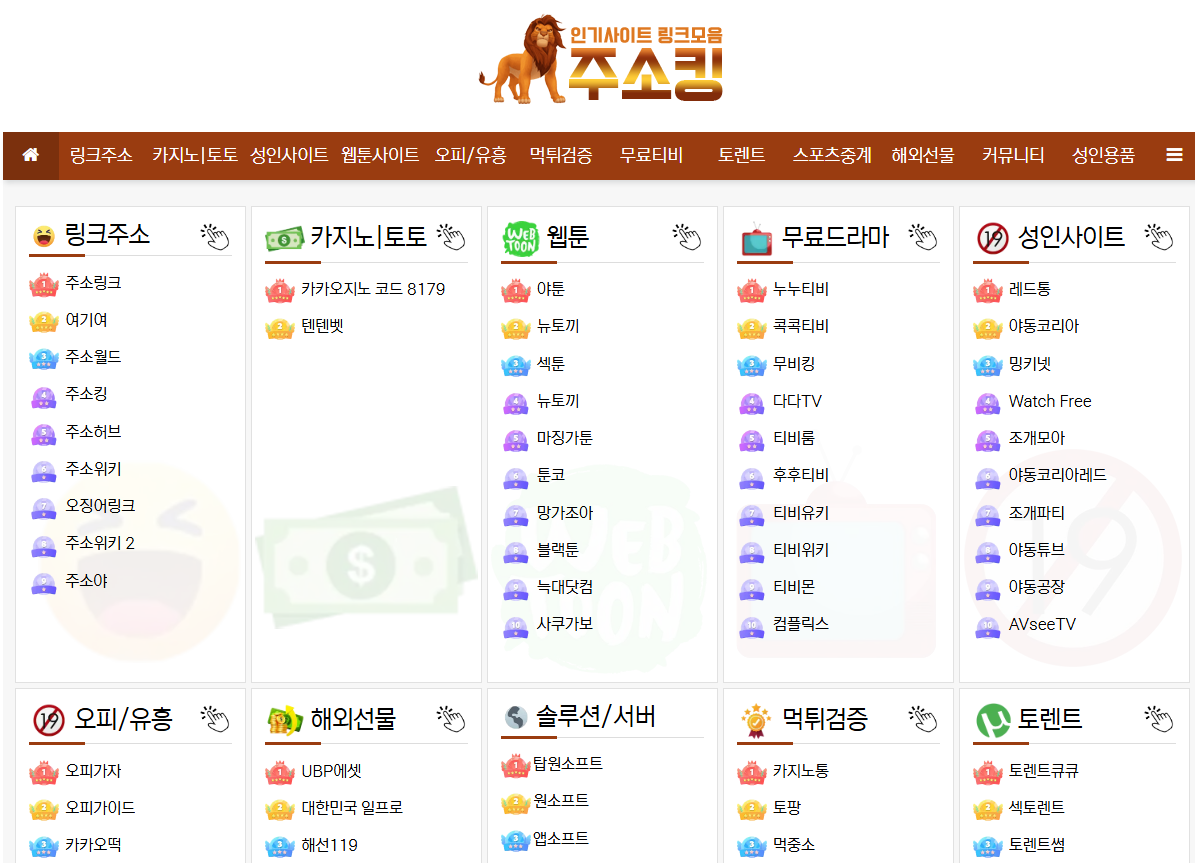This screenshot has width=1195, height=863.
Task: Open the 대한민국 일프로 link
Action: coord(351,807)
